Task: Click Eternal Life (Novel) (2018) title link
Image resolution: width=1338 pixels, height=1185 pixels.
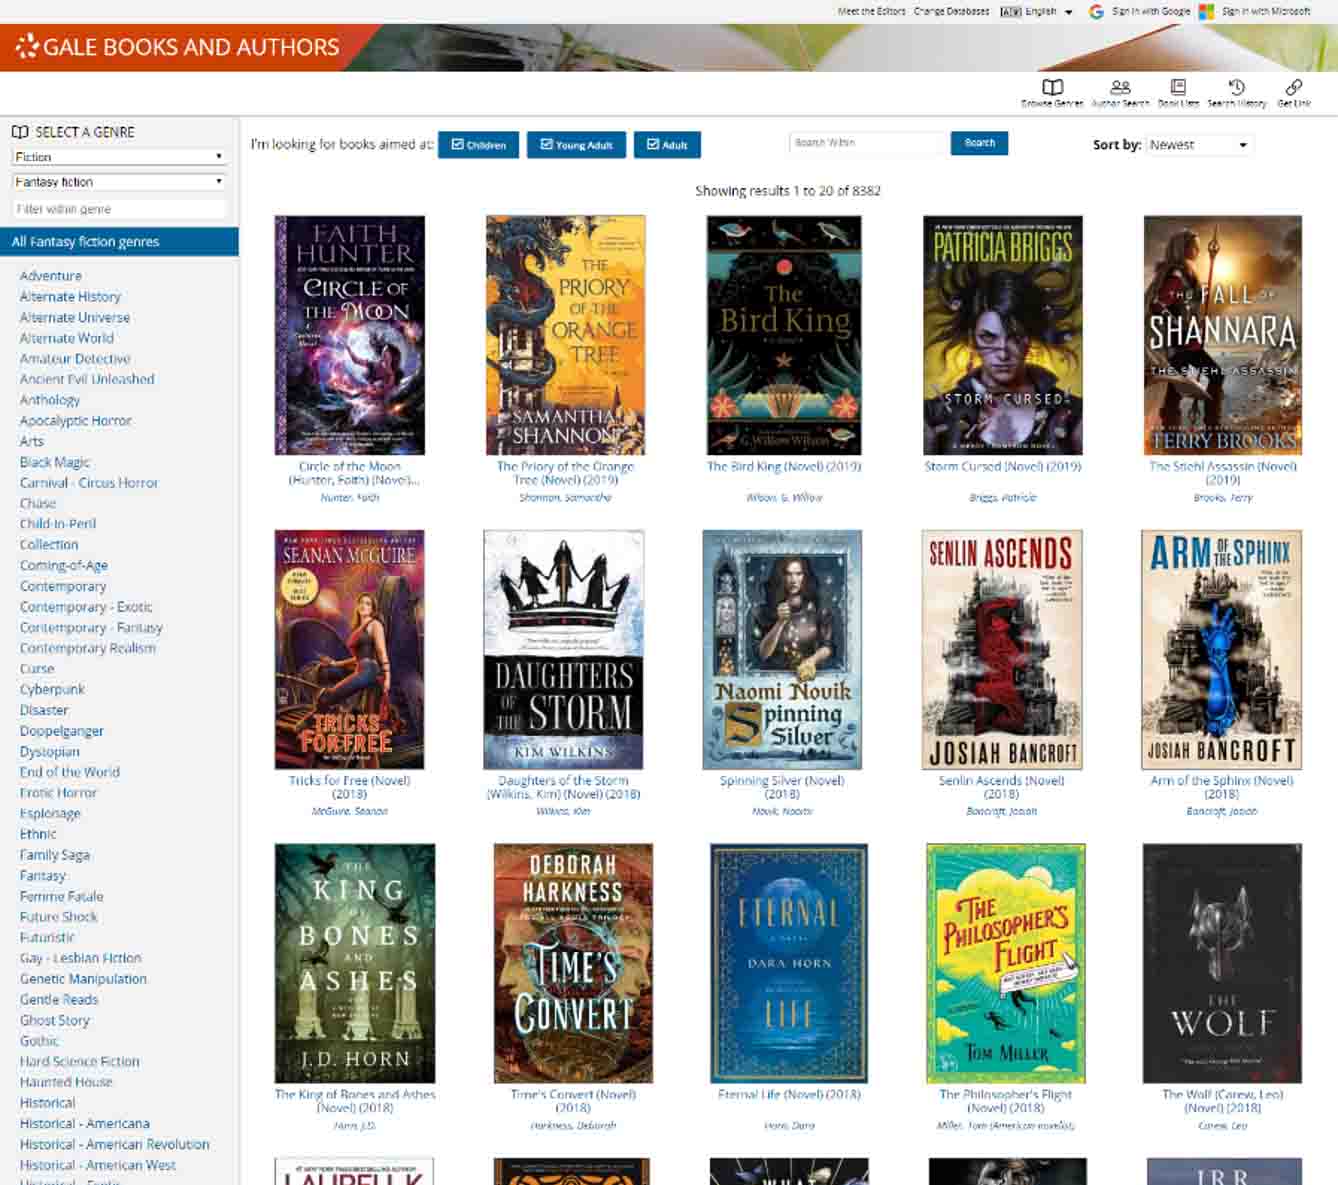Action: click(x=788, y=1094)
